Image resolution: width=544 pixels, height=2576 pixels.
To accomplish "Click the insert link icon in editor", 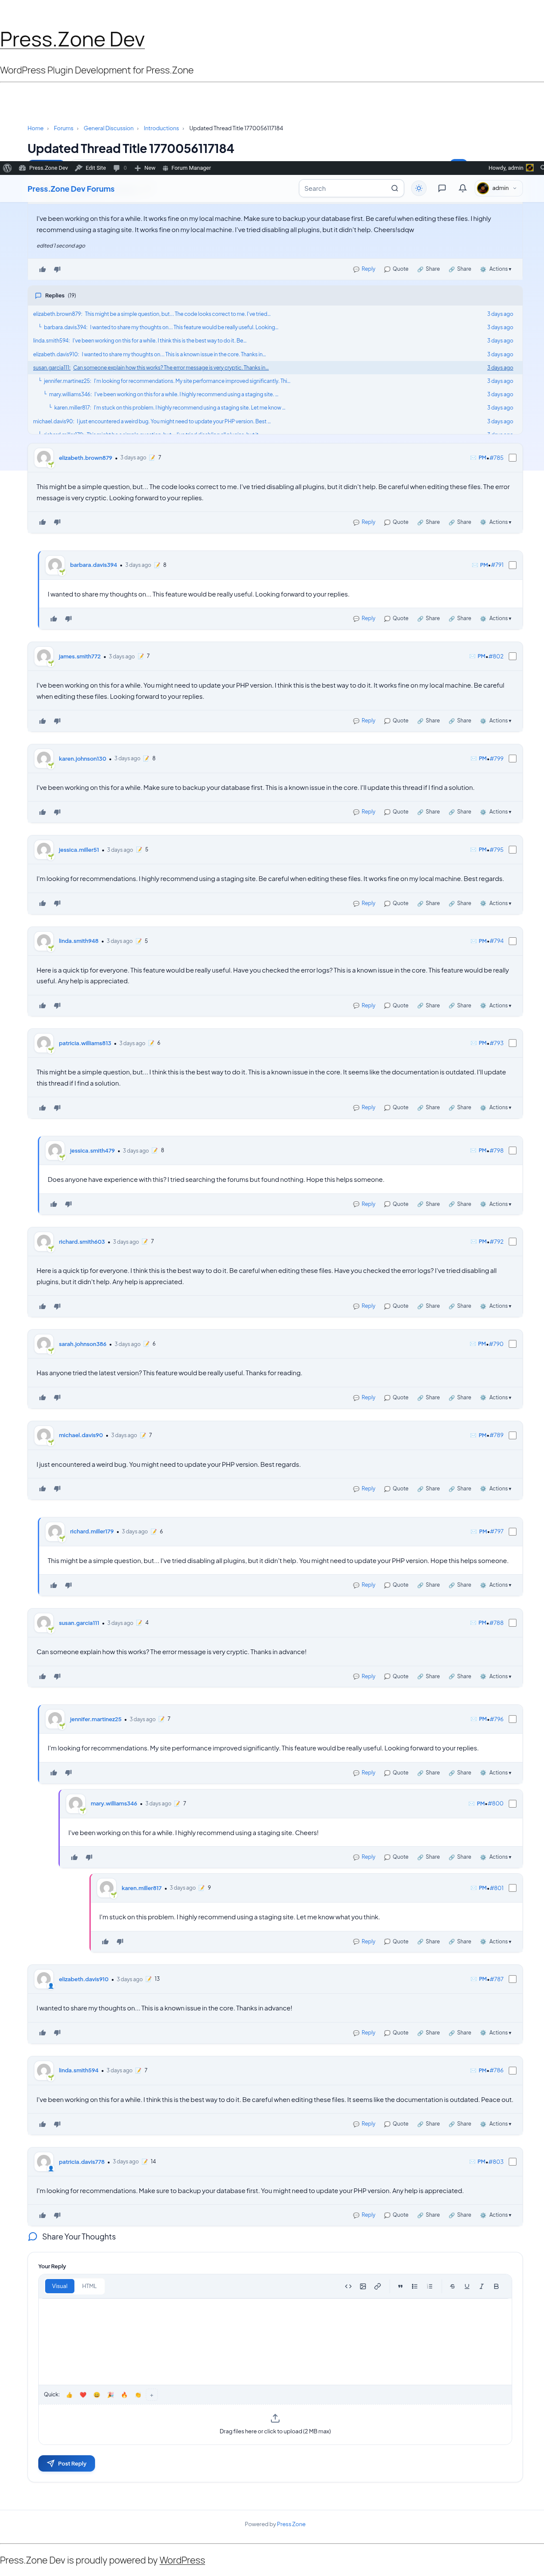I will (377, 2286).
